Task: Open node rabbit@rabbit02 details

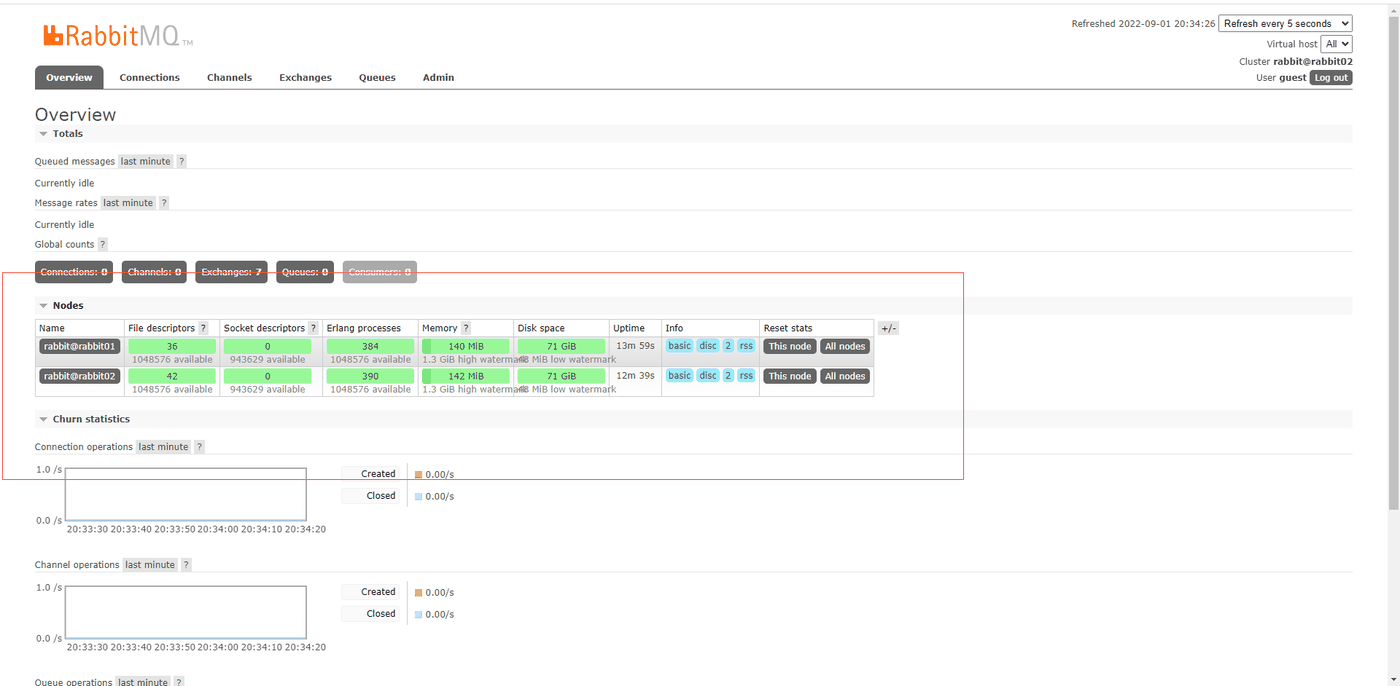Action: [80, 376]
